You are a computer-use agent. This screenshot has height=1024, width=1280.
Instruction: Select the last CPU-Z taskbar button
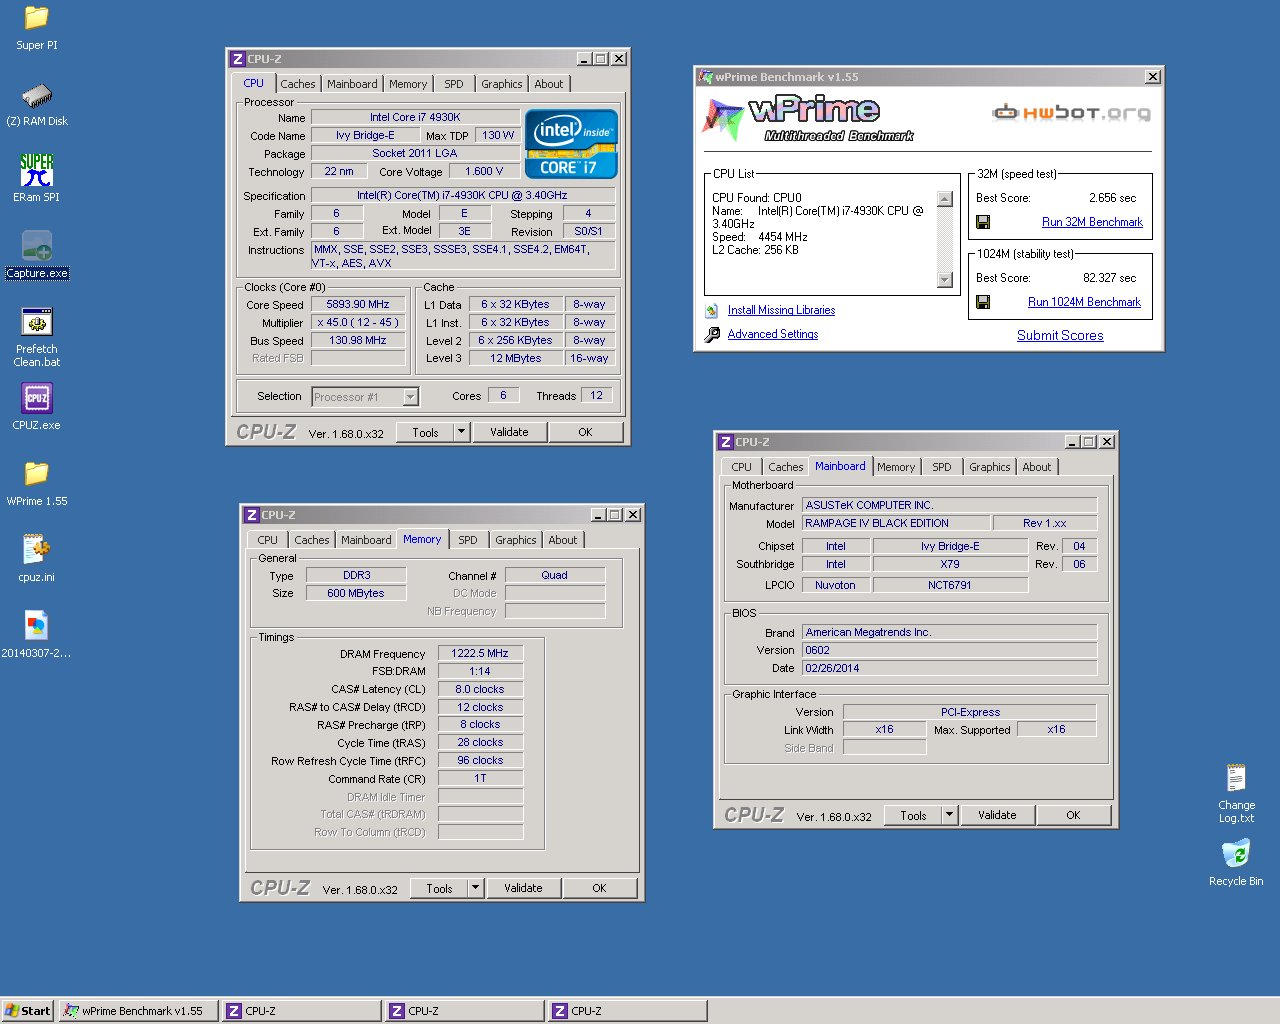pos(628,1011)
